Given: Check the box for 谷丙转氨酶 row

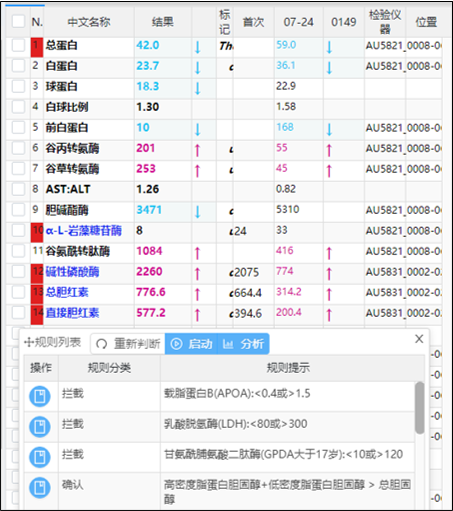Looking at the screenshot, I should pos(18,148).
